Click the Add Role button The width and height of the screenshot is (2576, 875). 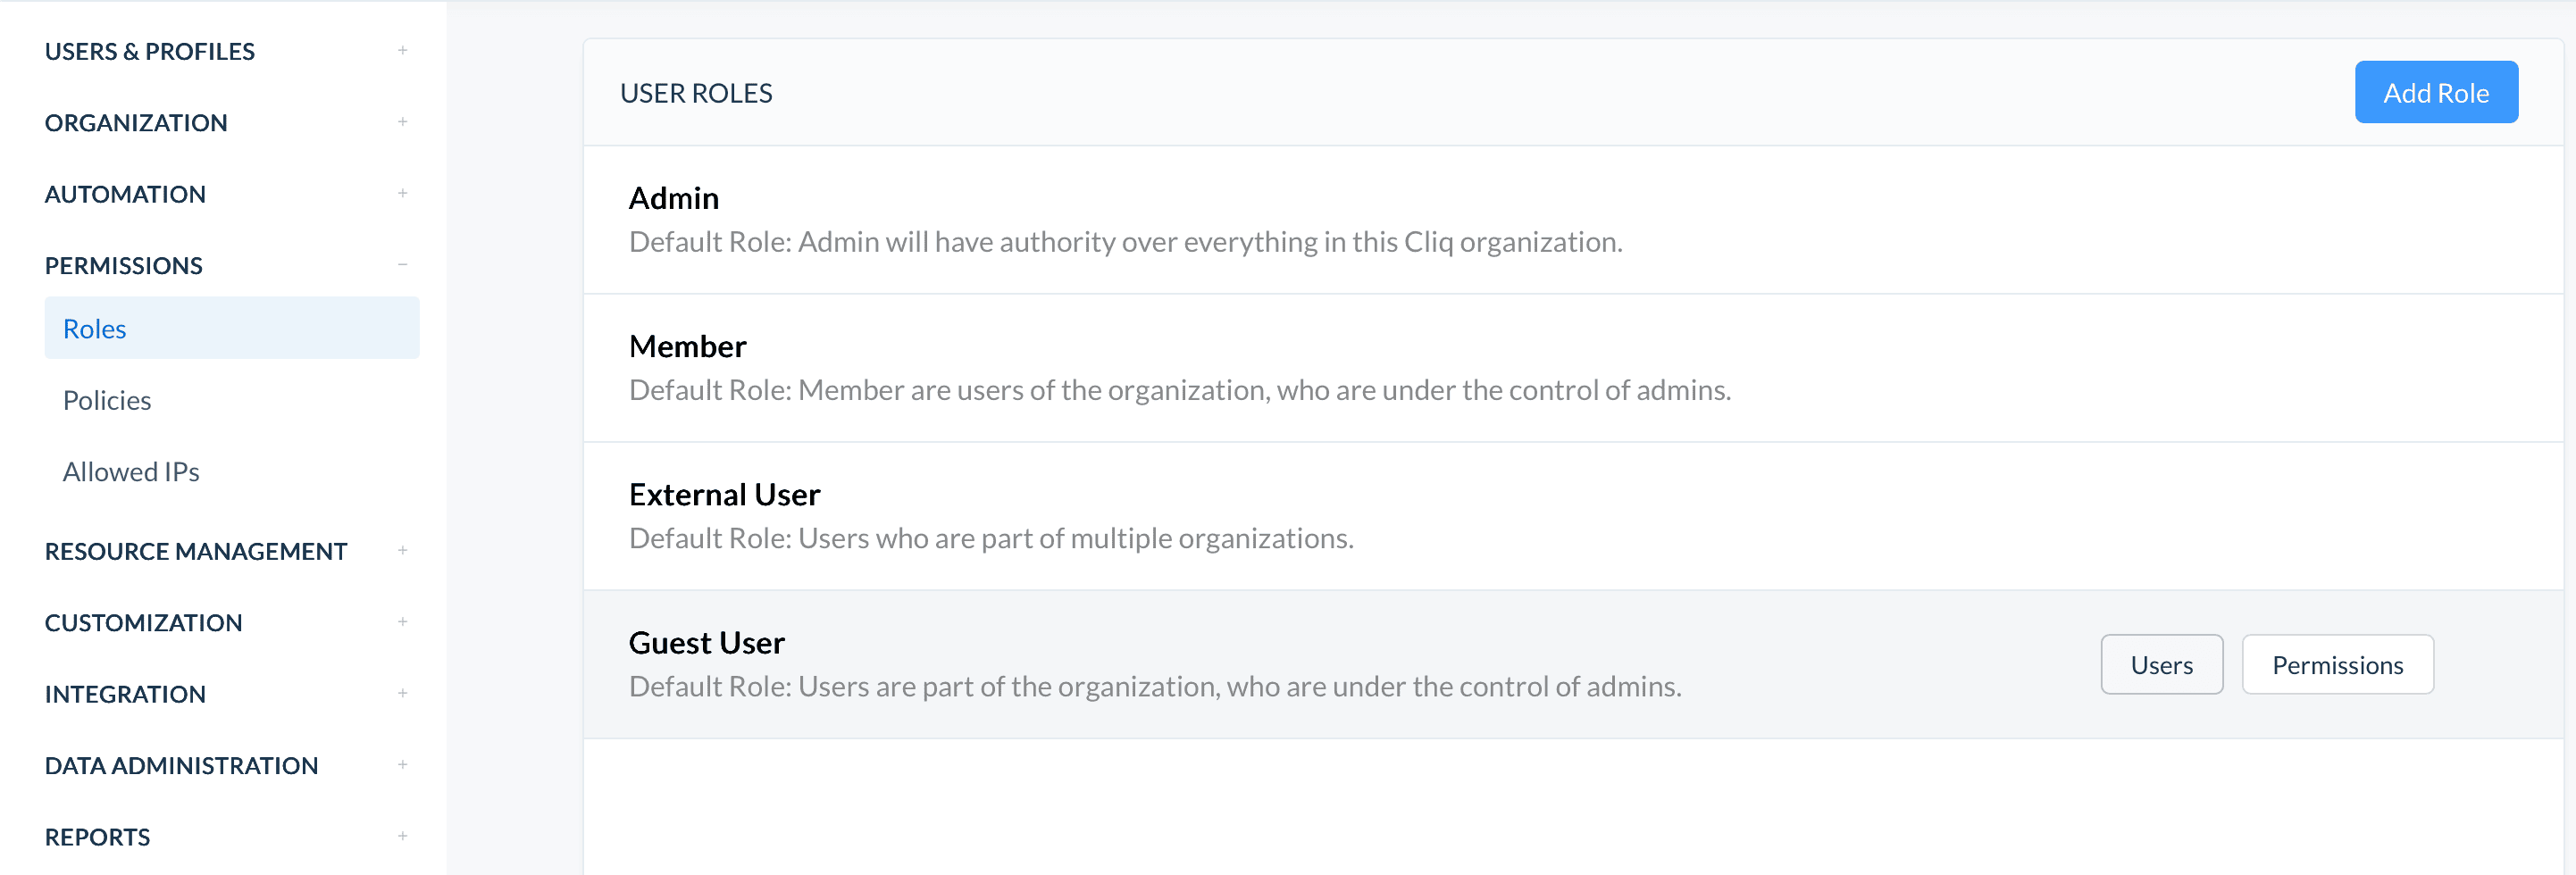coord(2436,92)
